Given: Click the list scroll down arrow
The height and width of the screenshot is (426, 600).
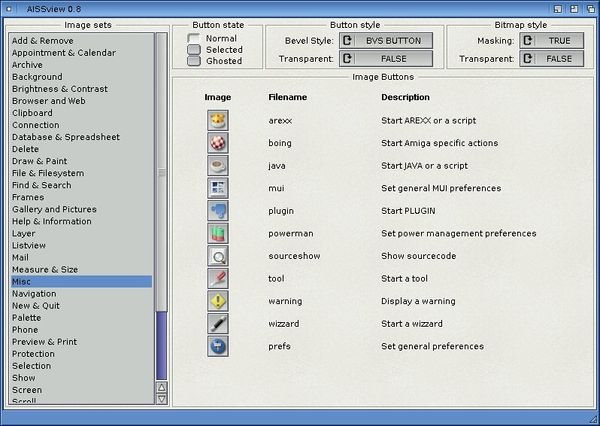Looking at the screenshot, I should pyautogui.click(x=162, y=399).
